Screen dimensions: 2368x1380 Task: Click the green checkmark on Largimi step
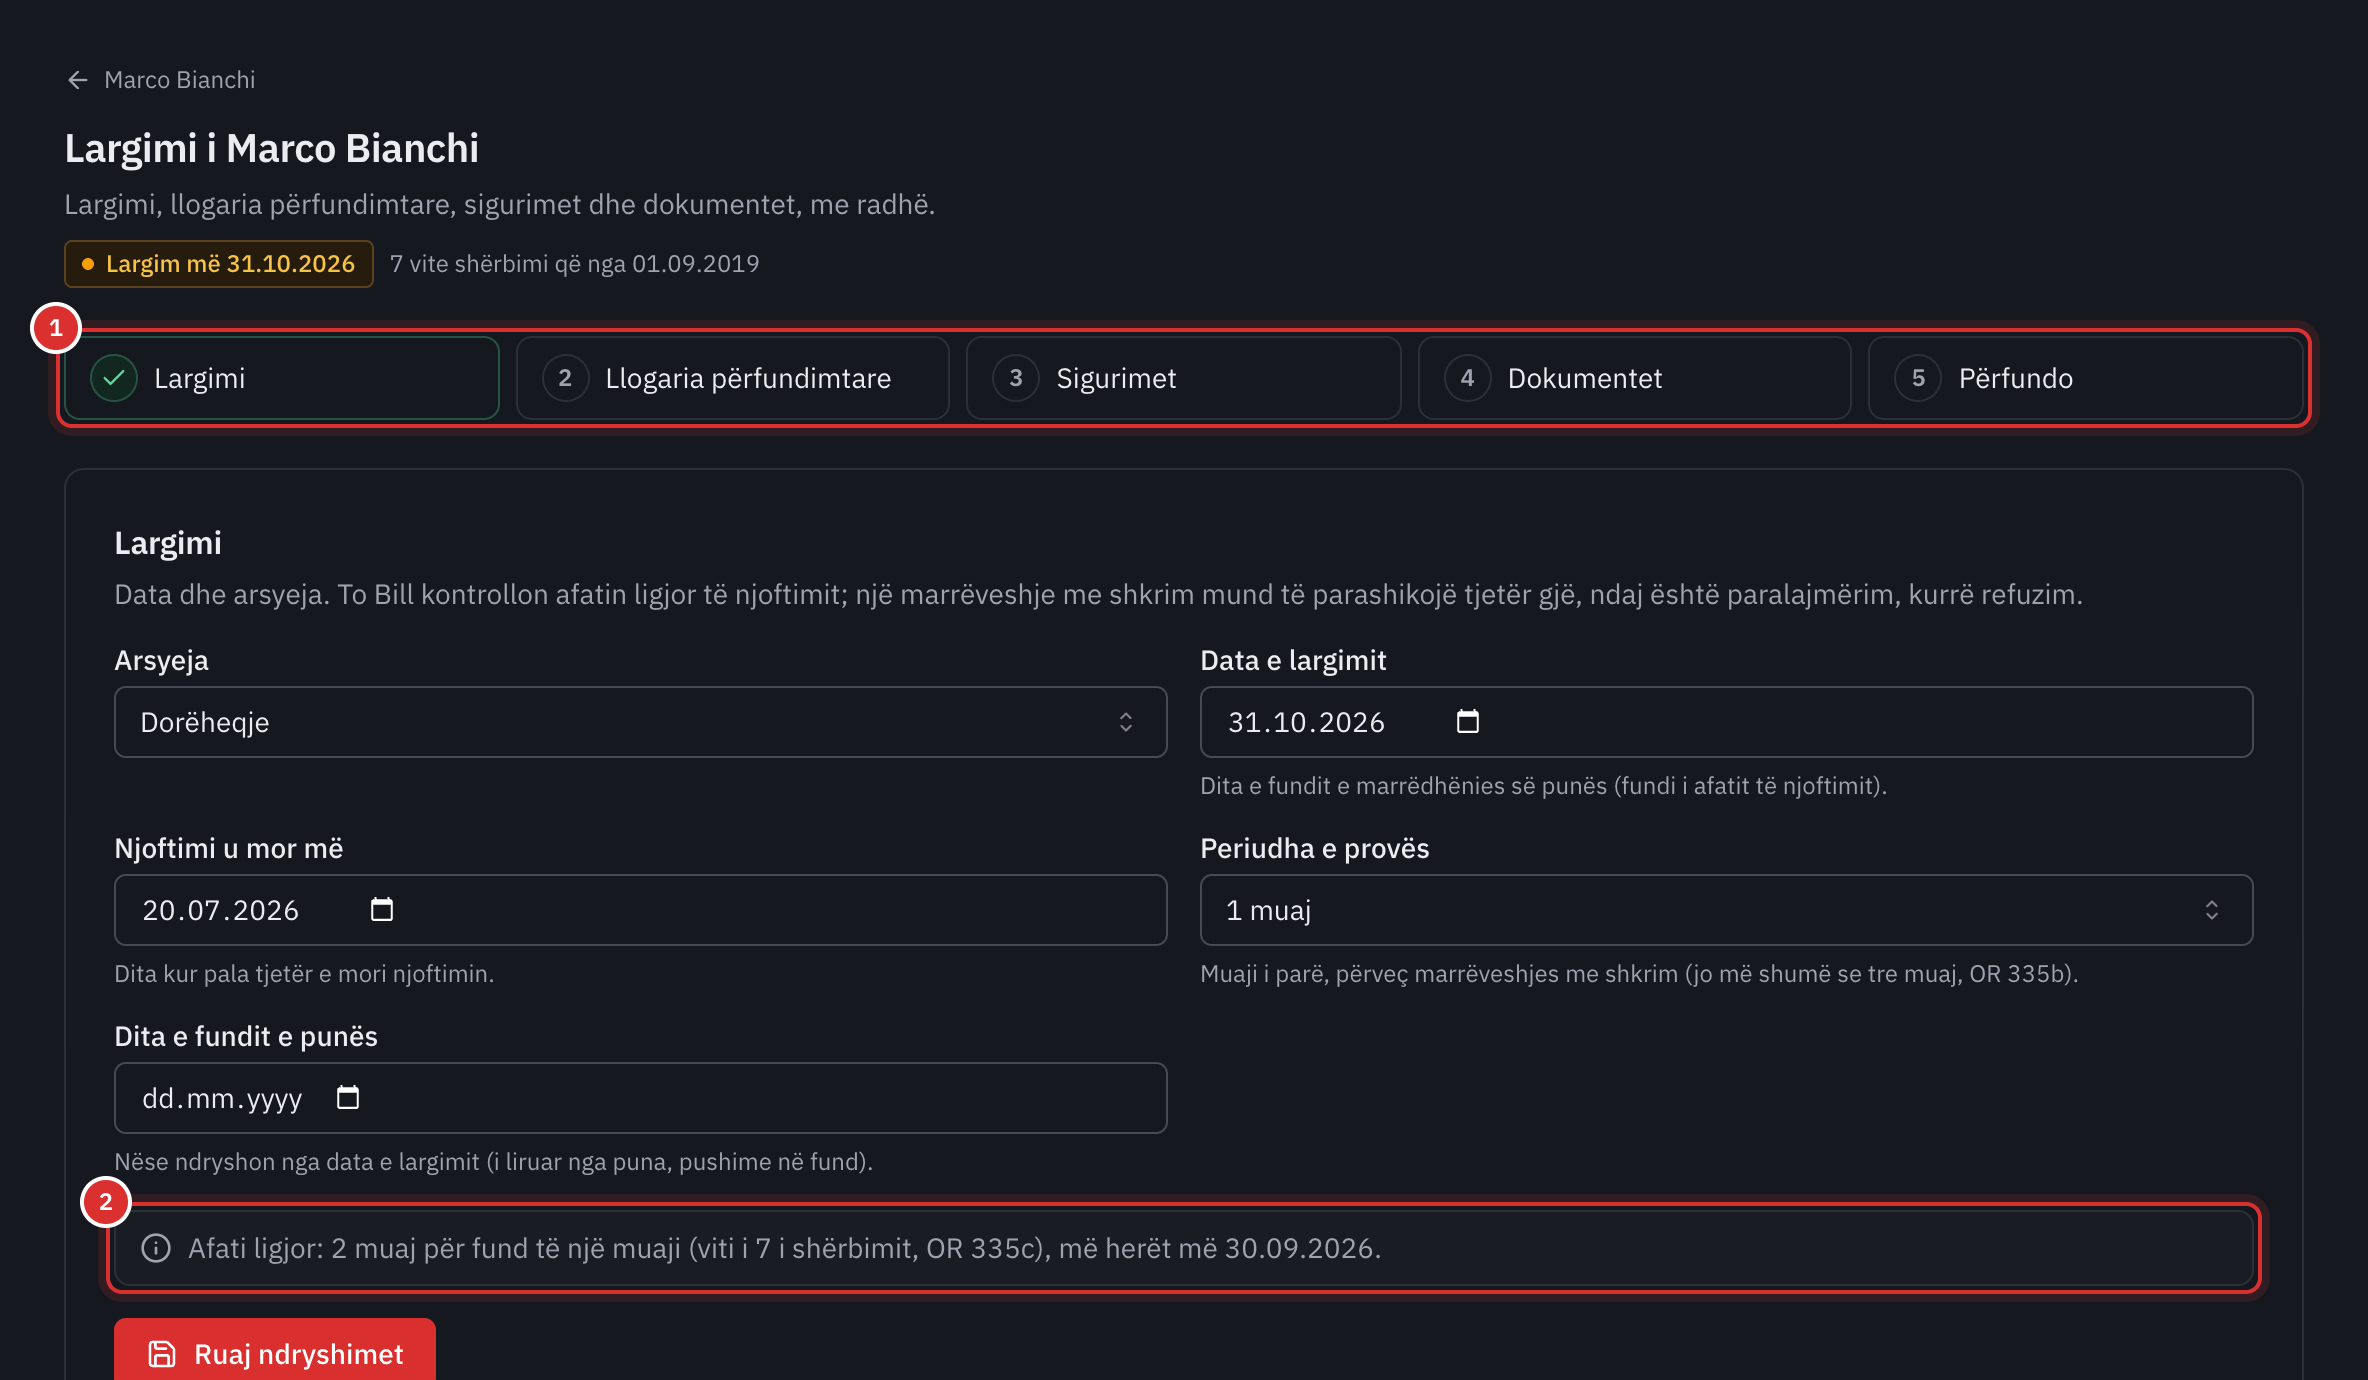(x=114, y=378)
